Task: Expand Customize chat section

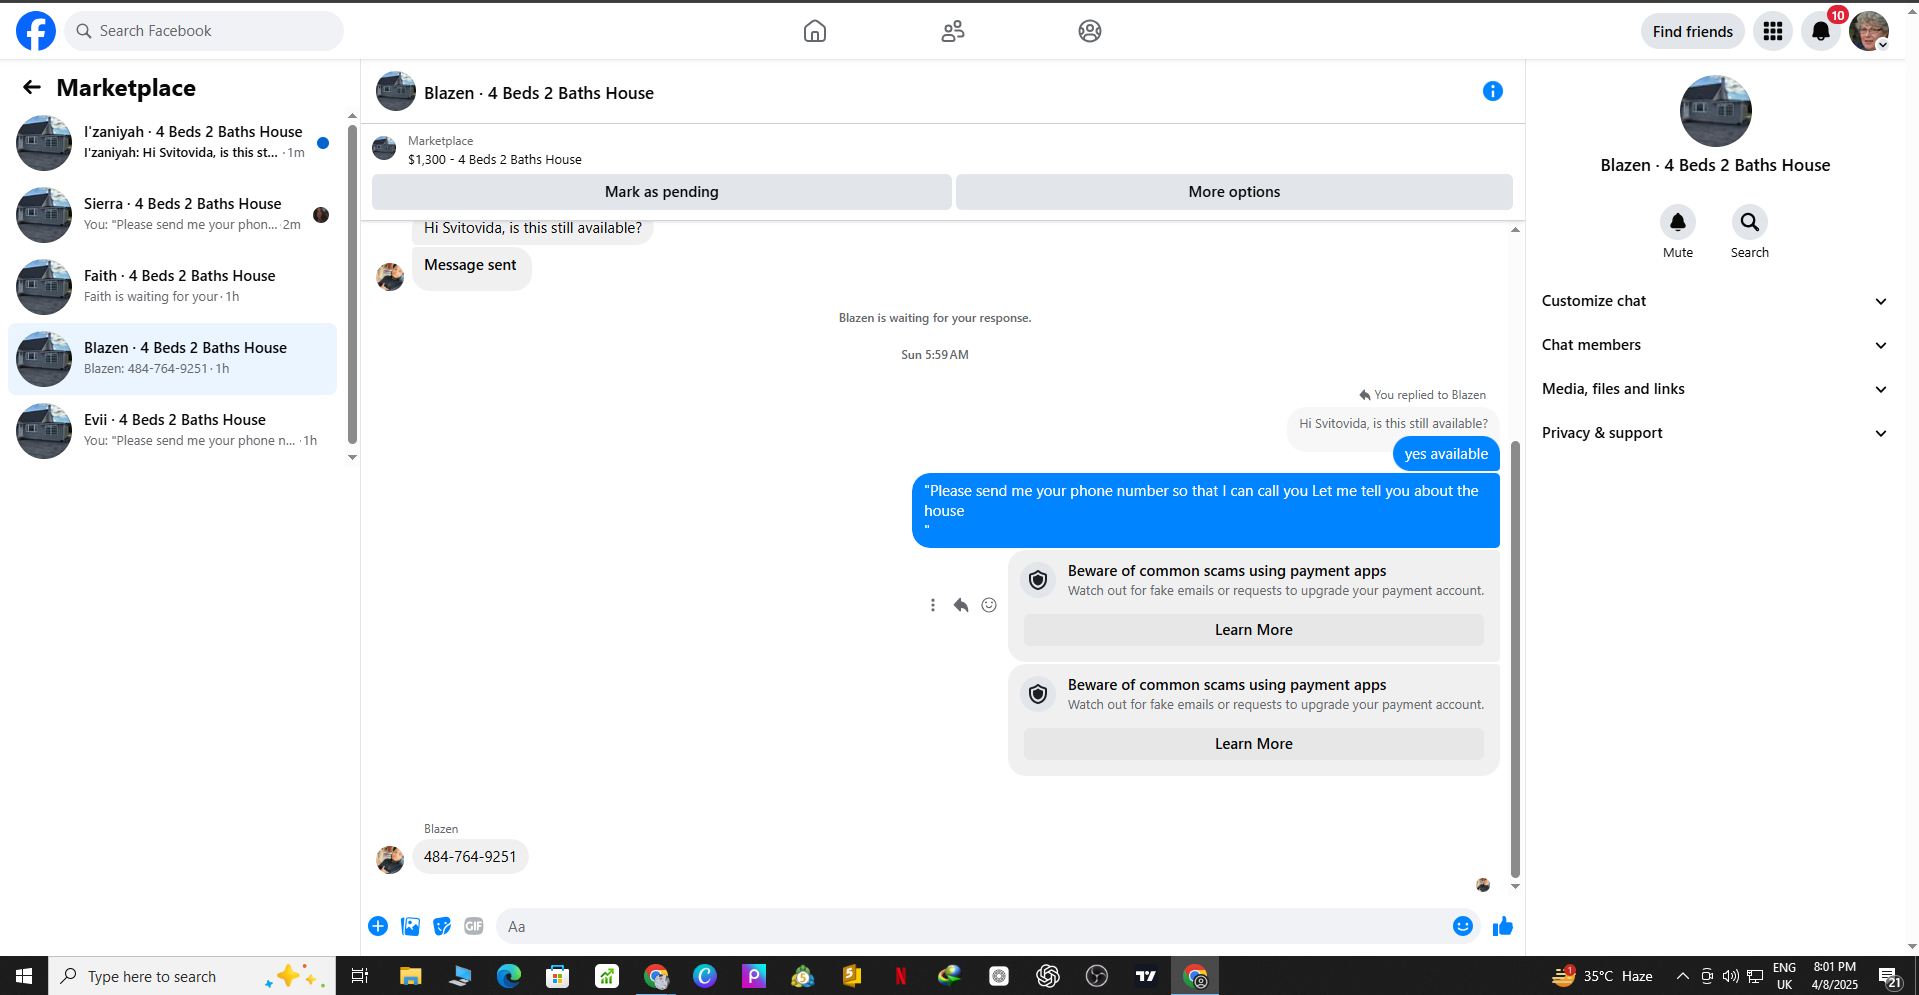Action: coord(1715,301)
